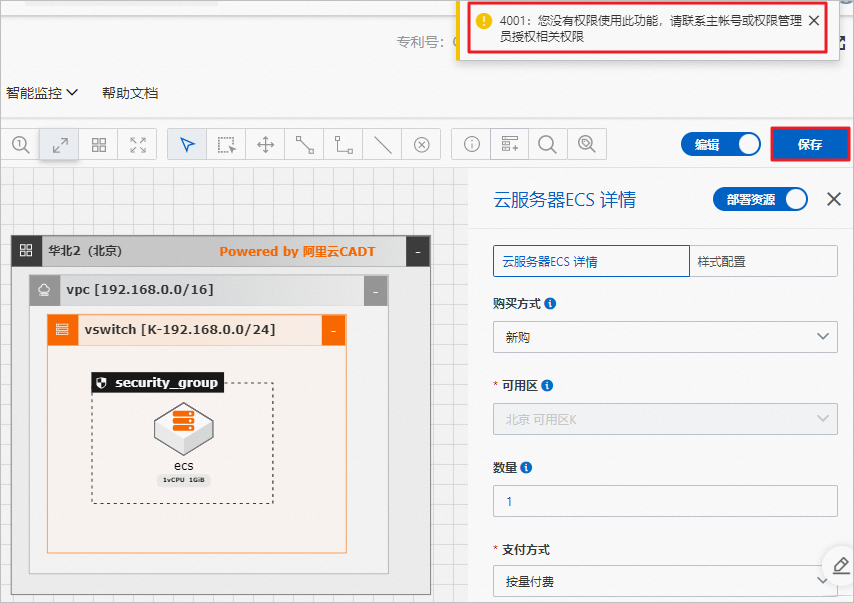
Task: Click the fullscreen expand arrows icon
Action: pyautogui.click(x=138, y=144)
